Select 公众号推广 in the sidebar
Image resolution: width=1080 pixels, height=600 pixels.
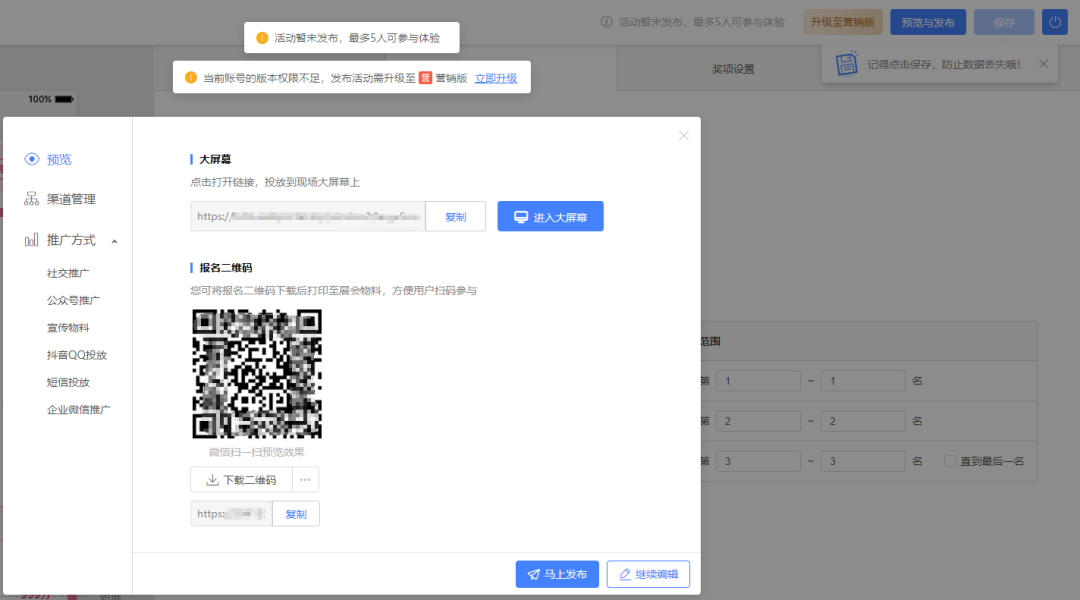74,300
